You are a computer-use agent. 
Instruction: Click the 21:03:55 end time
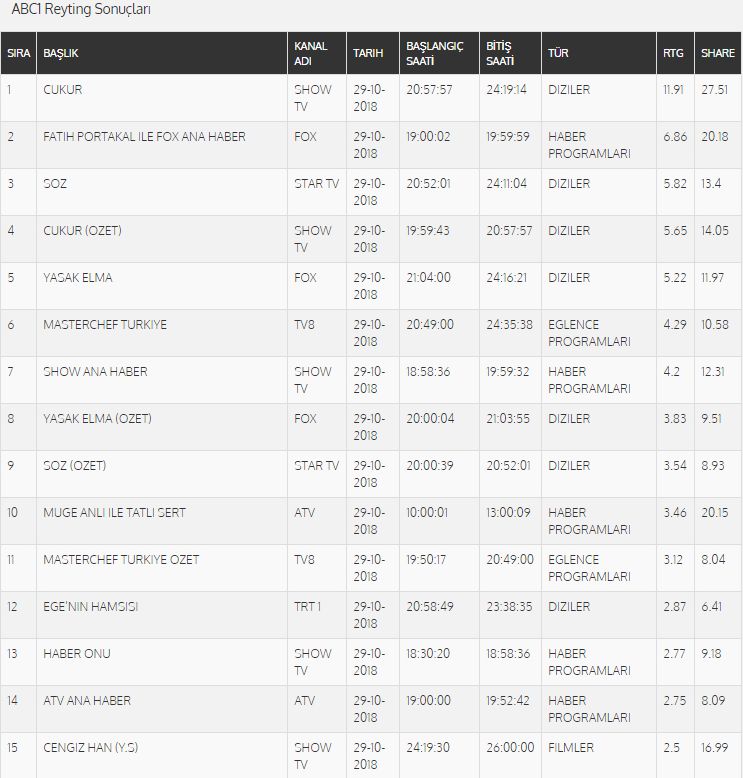pyautogui.click(x=508, y=419)
